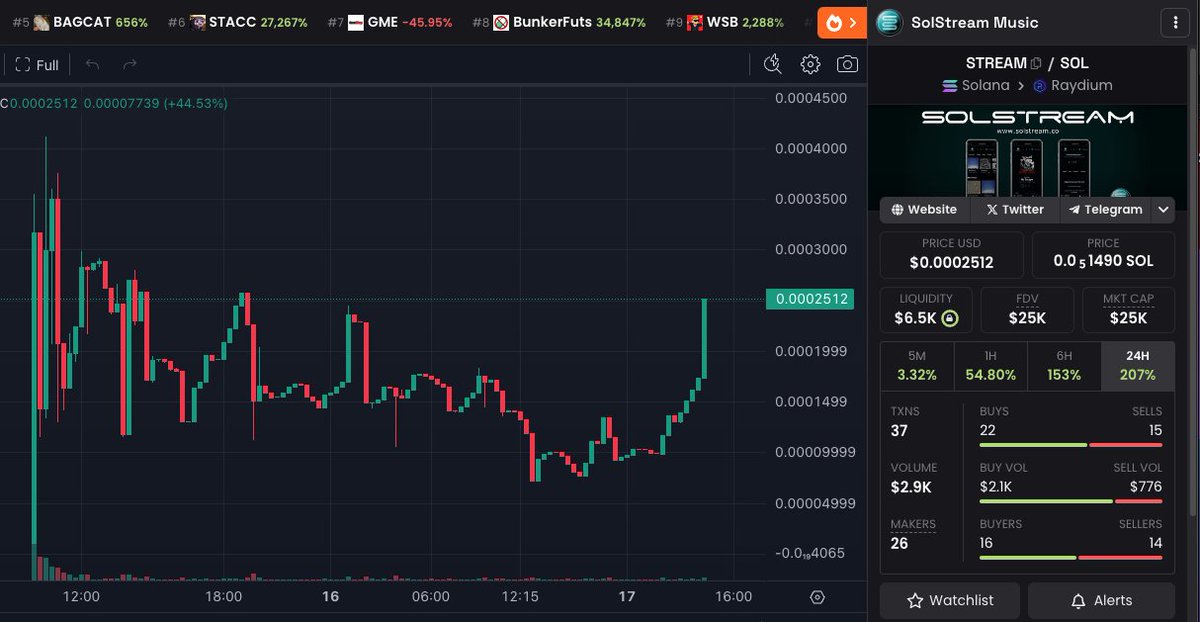Click the WSB token icon

tap(695, 22)
